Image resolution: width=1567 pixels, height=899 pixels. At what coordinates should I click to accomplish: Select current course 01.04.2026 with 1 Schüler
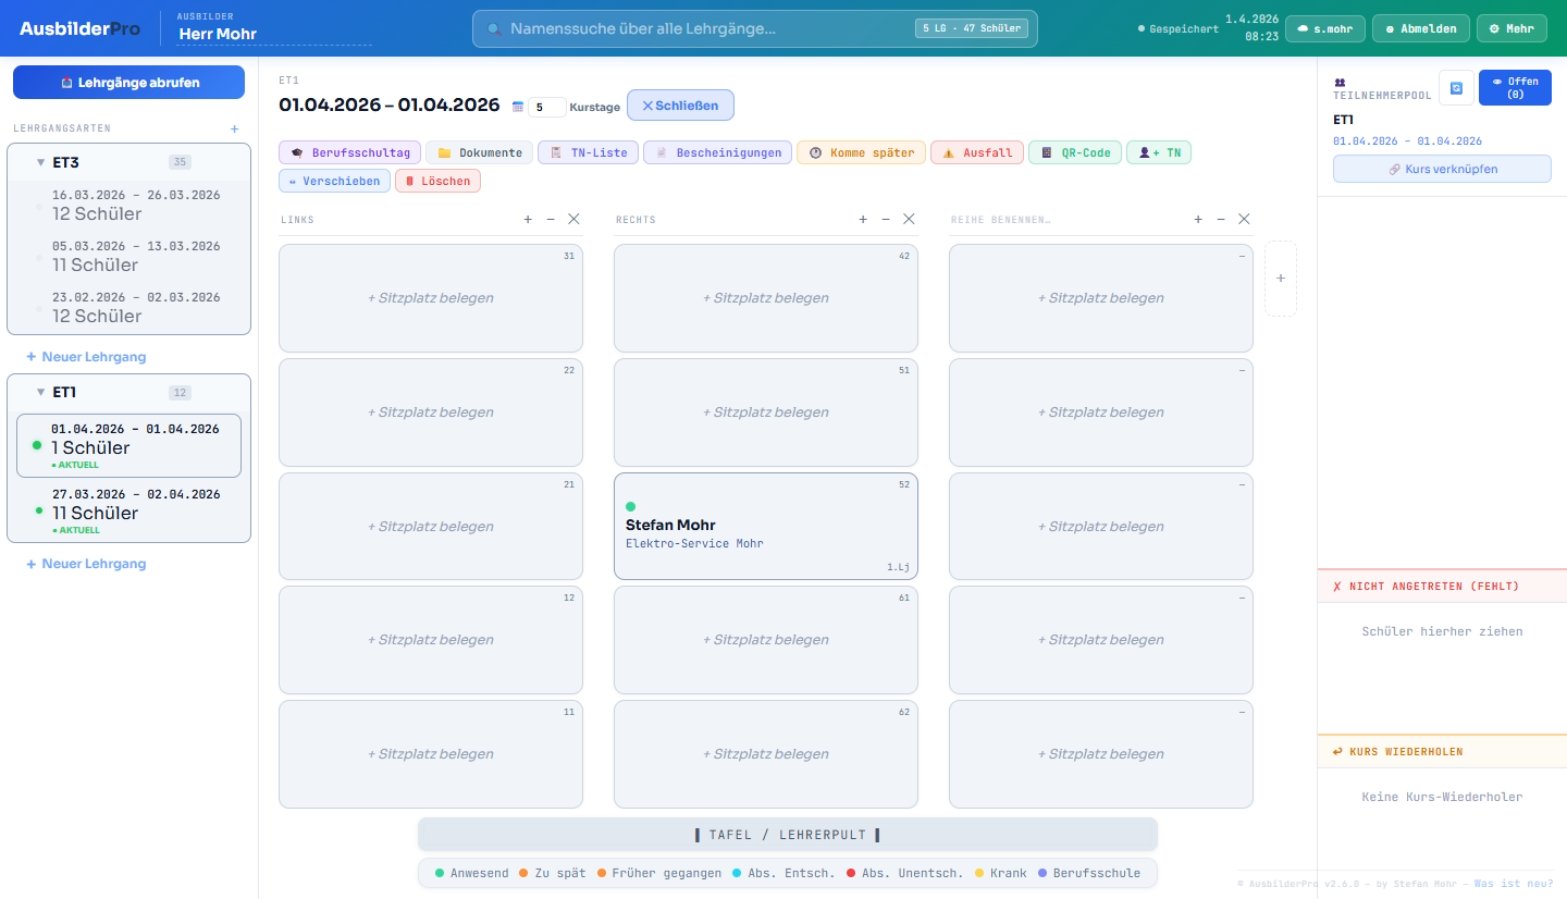tap(129, 445)
